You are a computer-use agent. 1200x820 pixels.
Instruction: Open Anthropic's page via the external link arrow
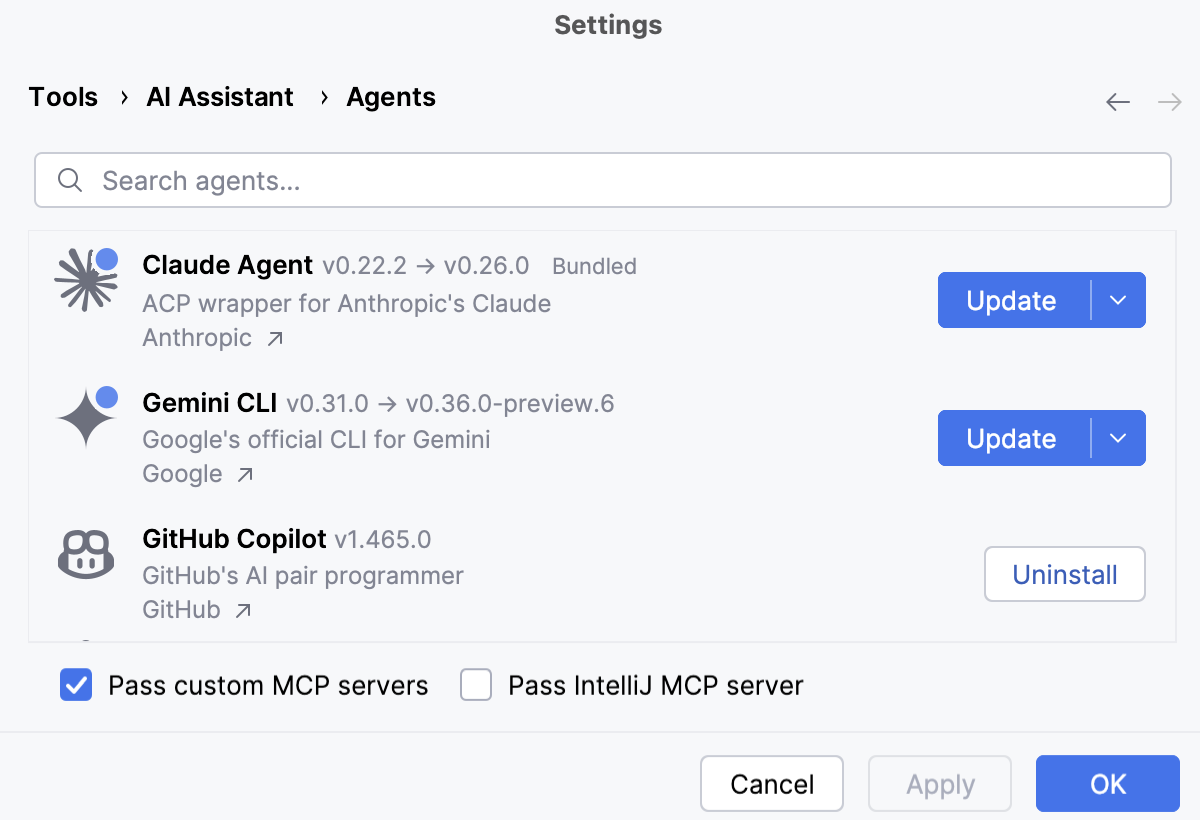(272, 338)
